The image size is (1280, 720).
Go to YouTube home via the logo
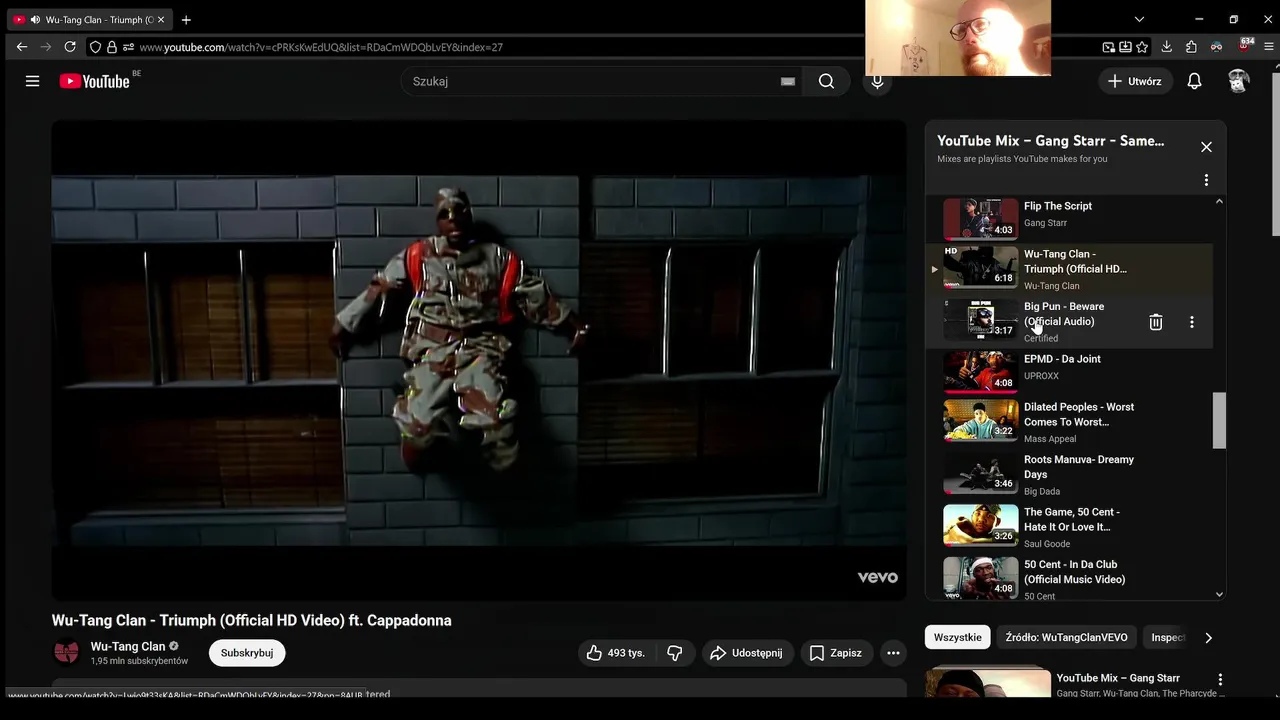coord(95,81)
